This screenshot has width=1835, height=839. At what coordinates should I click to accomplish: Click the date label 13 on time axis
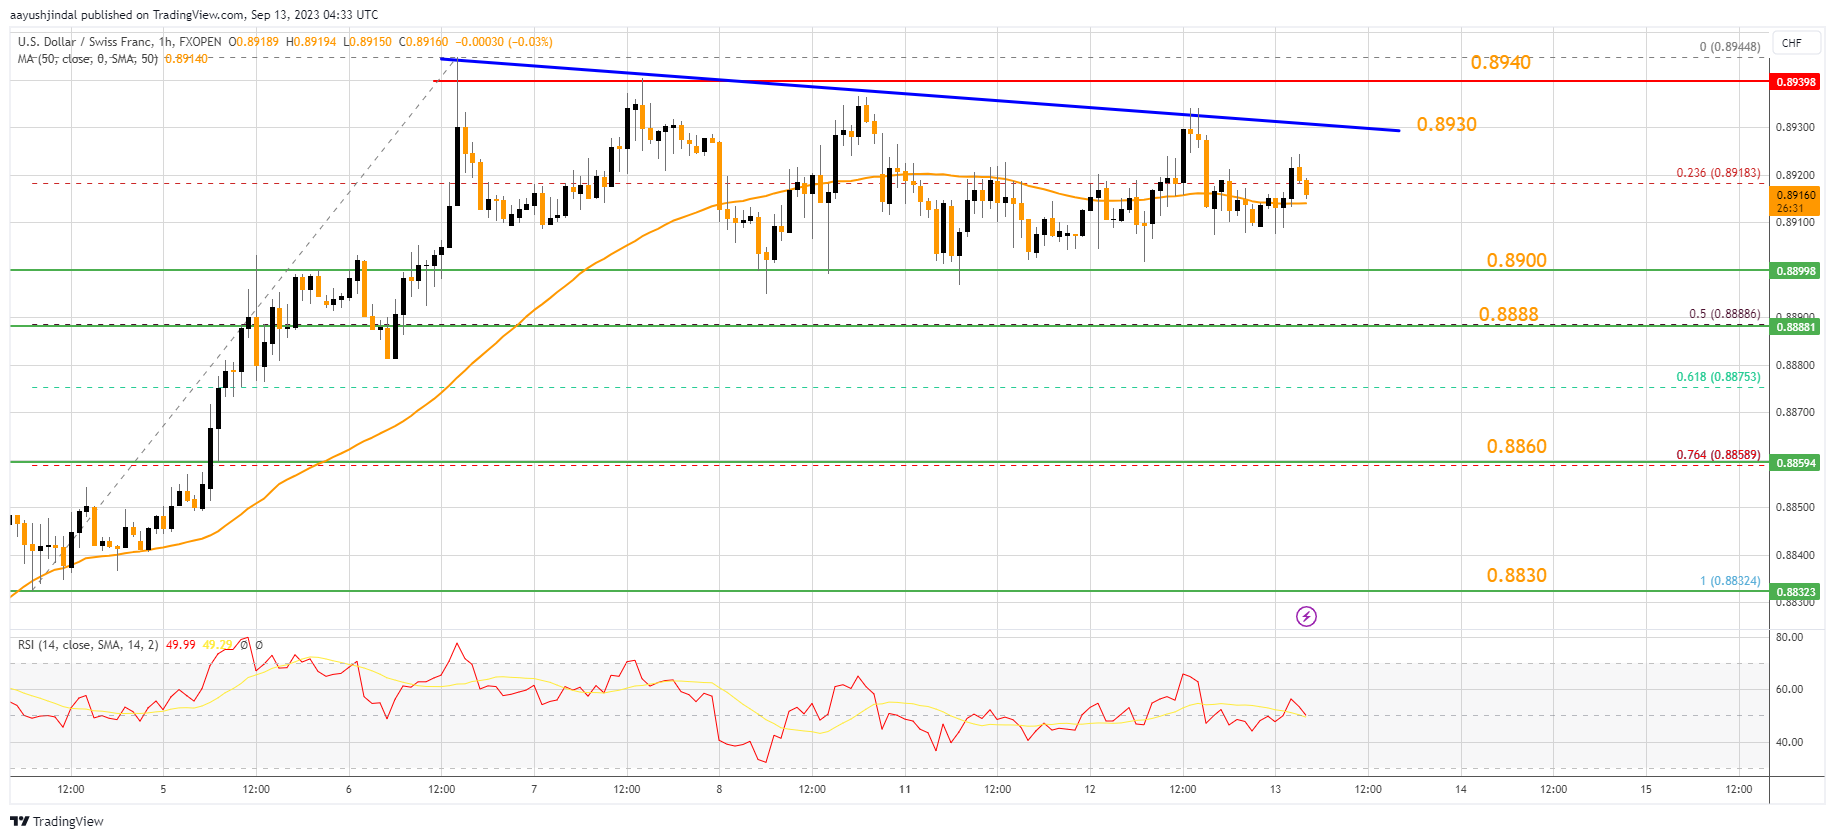1275,789
